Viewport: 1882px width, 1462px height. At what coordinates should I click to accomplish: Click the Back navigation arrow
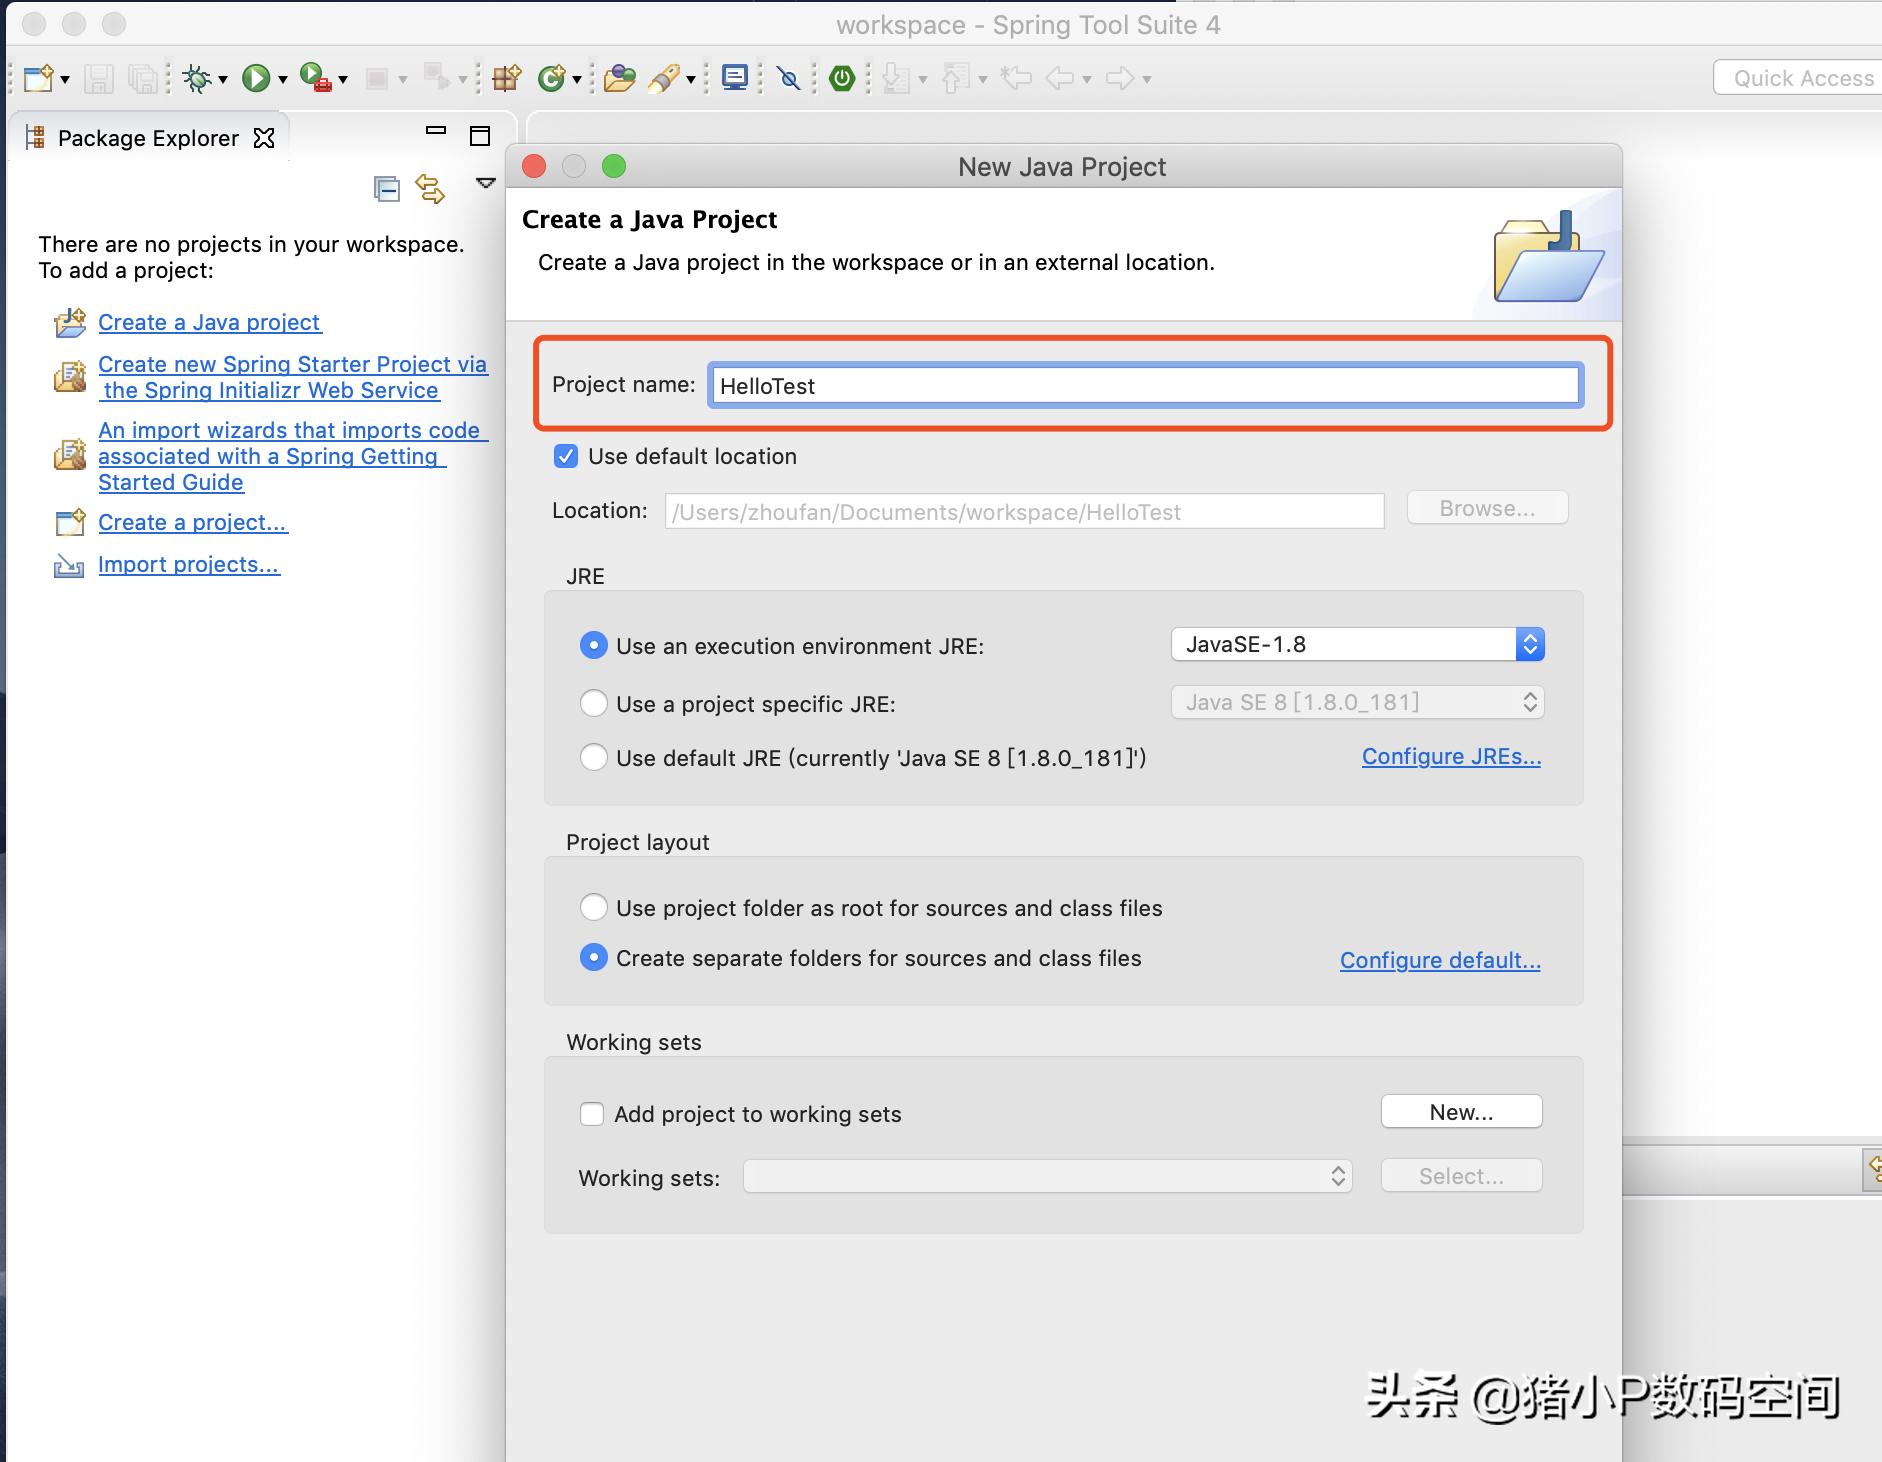coord(1060,78)
